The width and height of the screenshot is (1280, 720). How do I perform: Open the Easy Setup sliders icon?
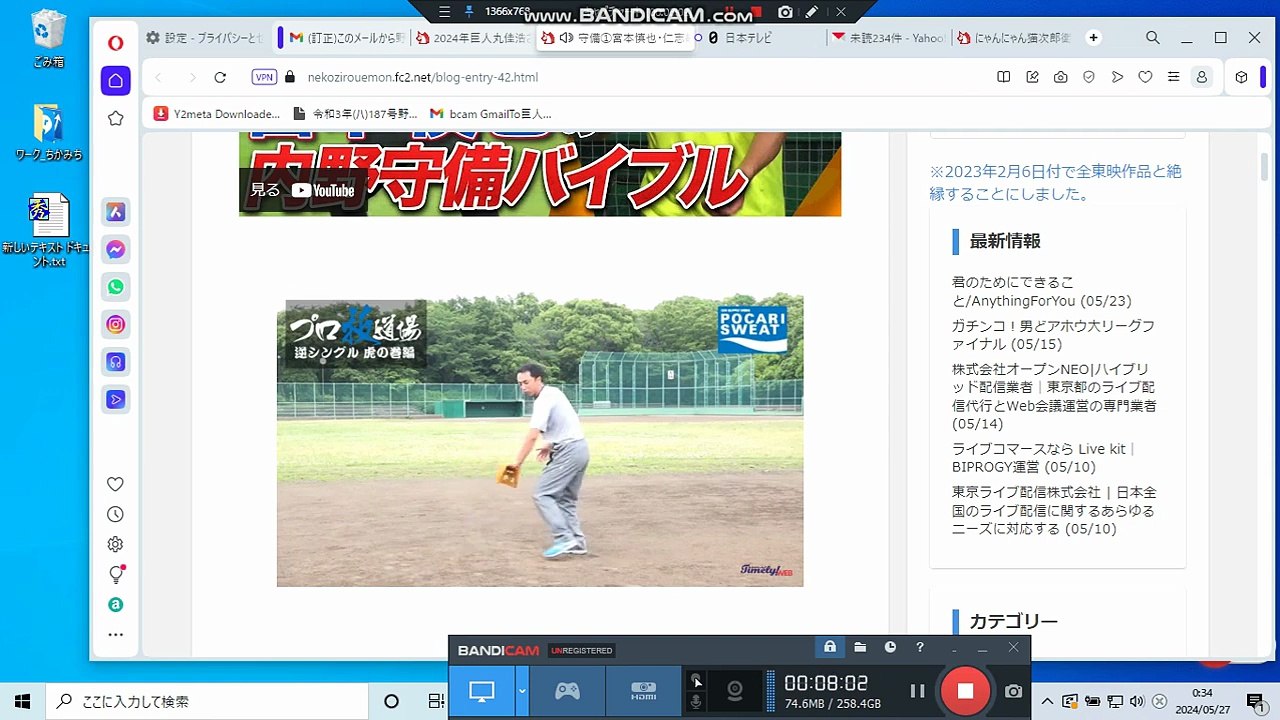pos(1173,77)
